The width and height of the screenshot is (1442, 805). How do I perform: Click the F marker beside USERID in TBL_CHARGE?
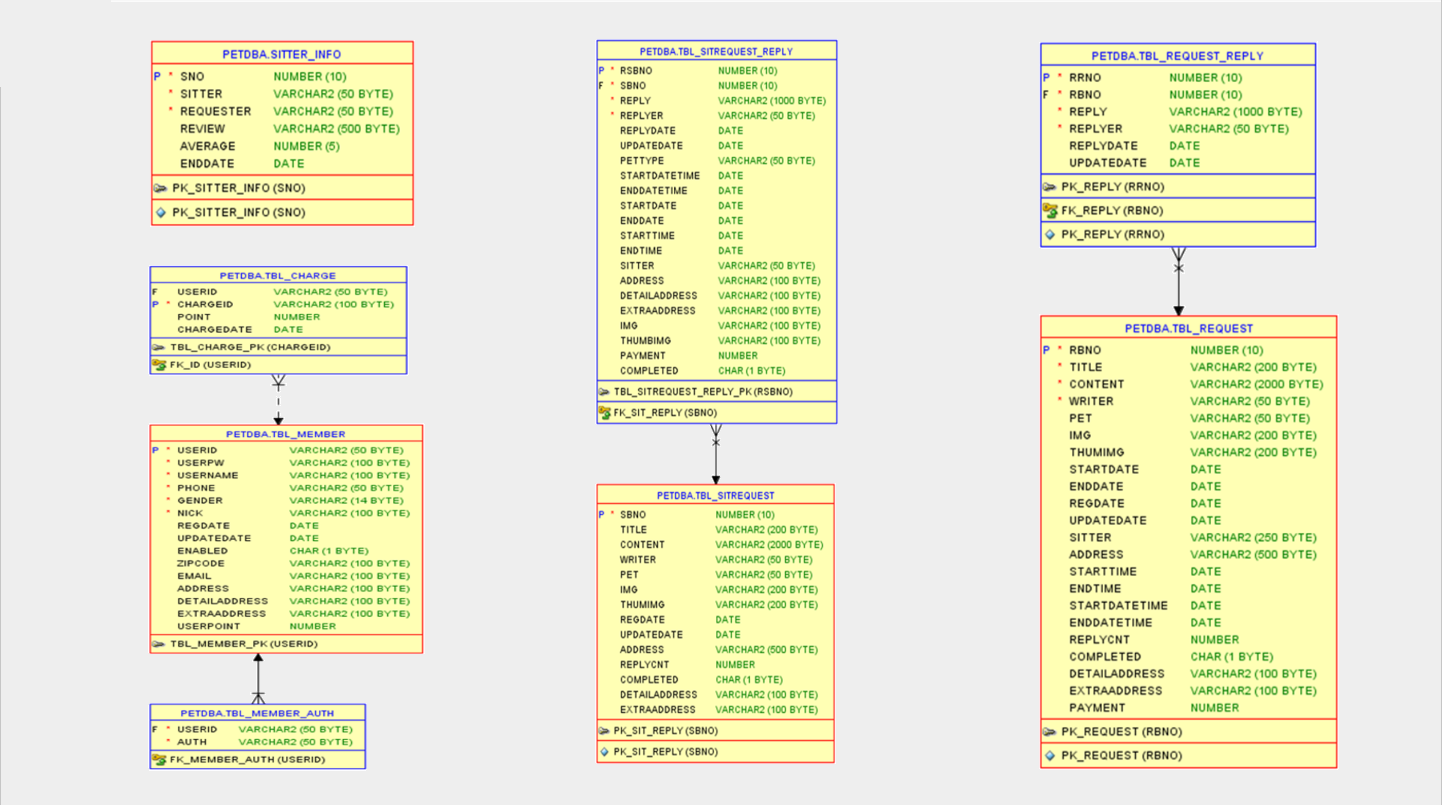tap(153, 291)
